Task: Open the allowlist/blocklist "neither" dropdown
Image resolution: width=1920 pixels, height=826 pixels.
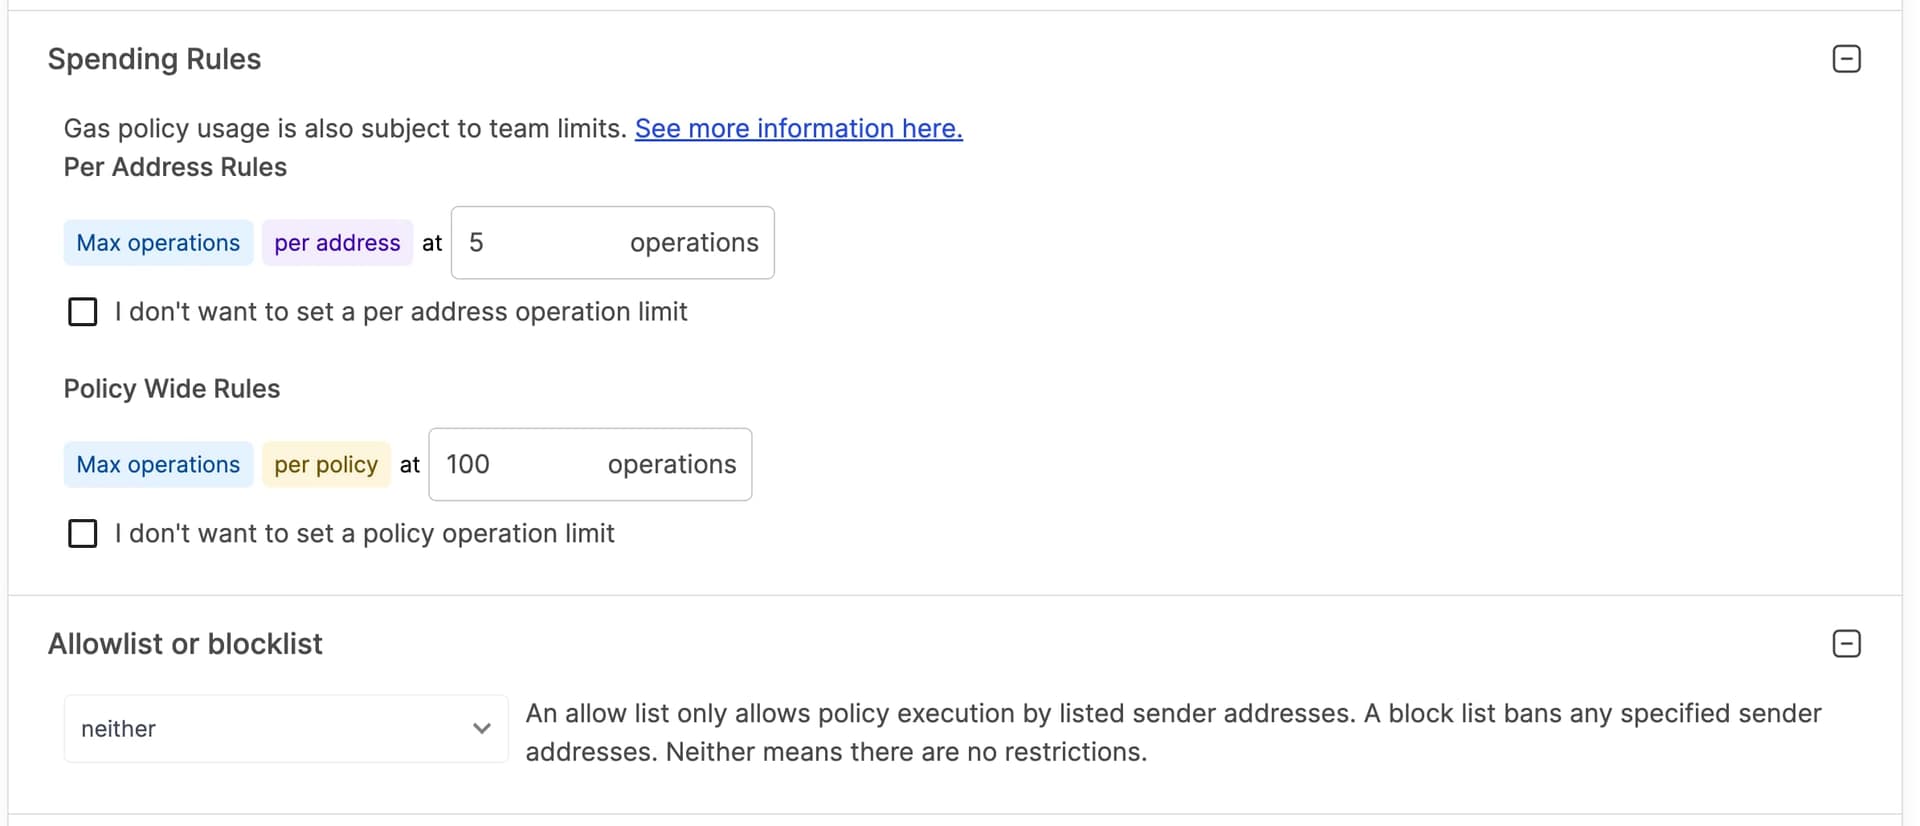Action: (285, 729)
